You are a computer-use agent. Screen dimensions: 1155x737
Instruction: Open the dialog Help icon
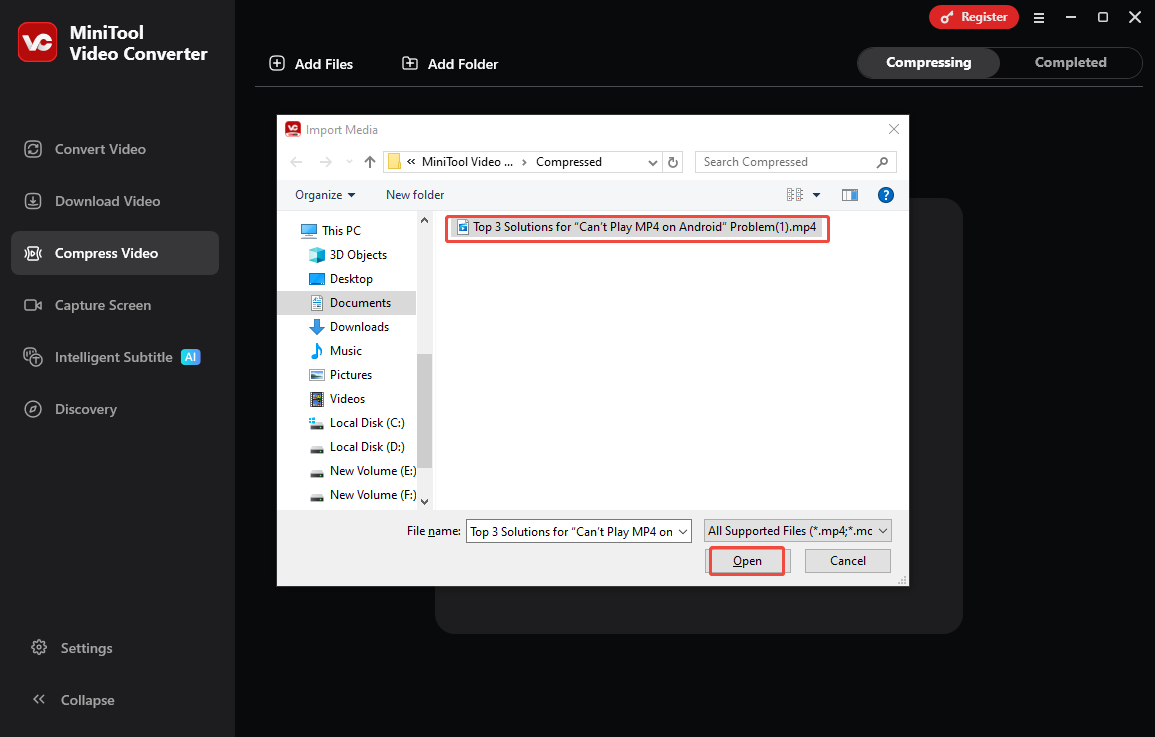tap(886, 195)
